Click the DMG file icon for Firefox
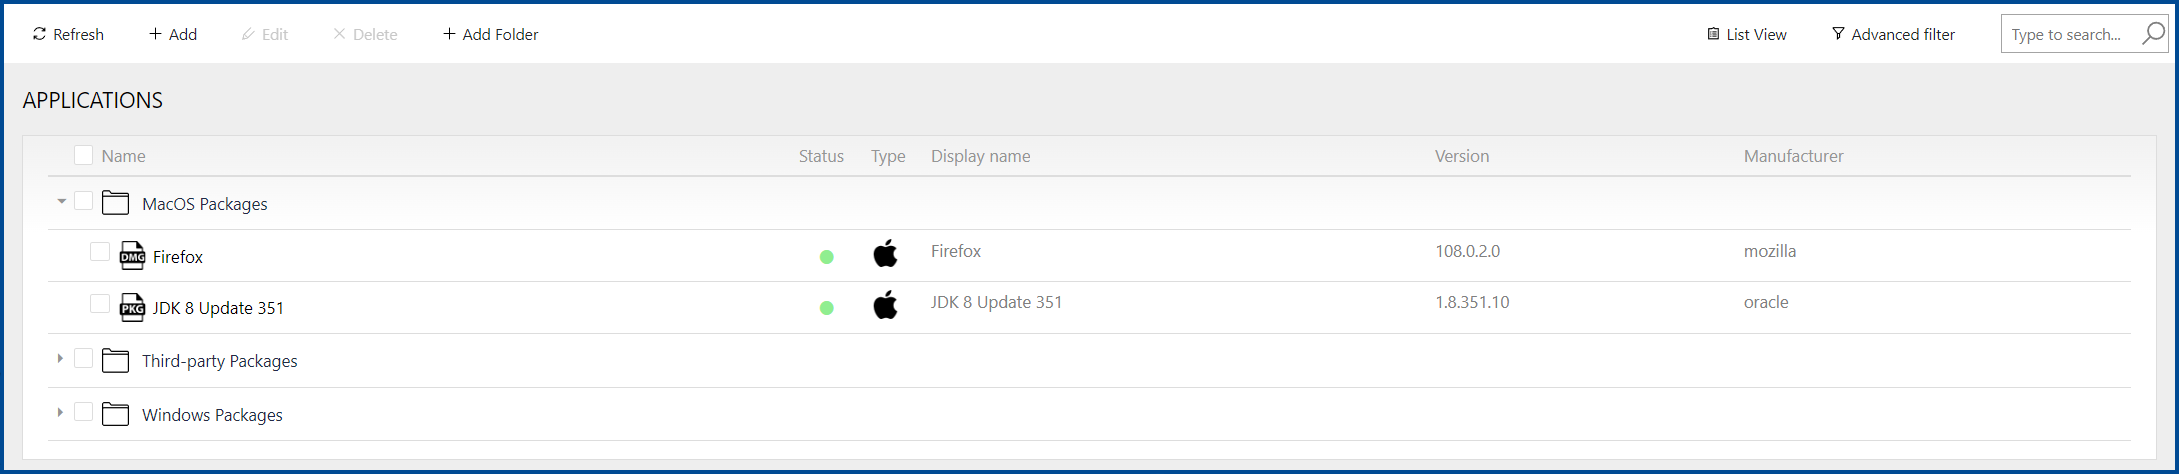This screenshot has width=2179, height=474. 132,256
